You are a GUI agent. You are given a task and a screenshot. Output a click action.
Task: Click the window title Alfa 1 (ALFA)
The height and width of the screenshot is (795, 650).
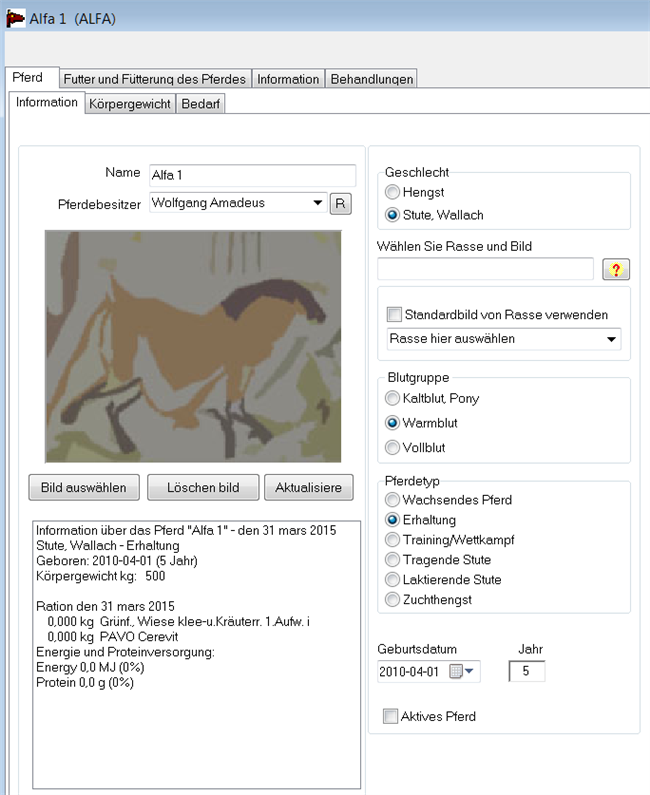(x=73, y=19)
